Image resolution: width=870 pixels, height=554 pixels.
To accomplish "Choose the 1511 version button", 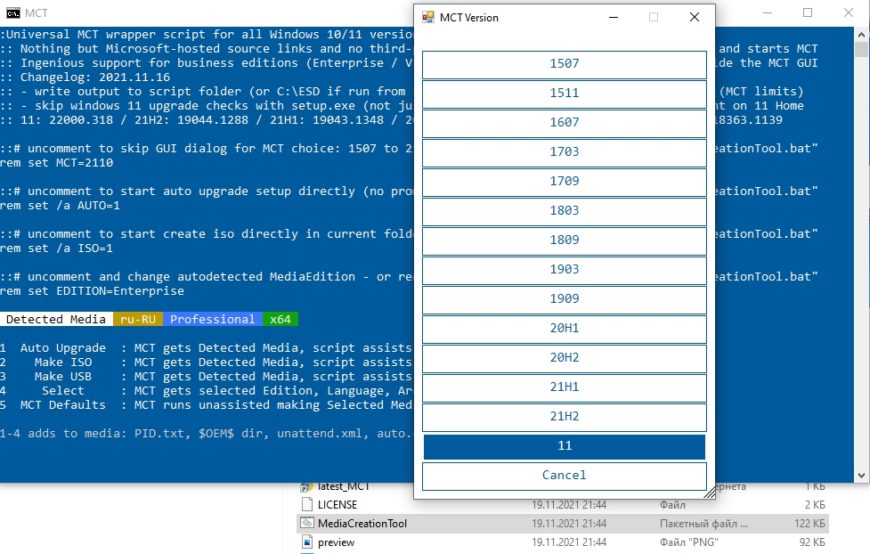I will (564, 94).
